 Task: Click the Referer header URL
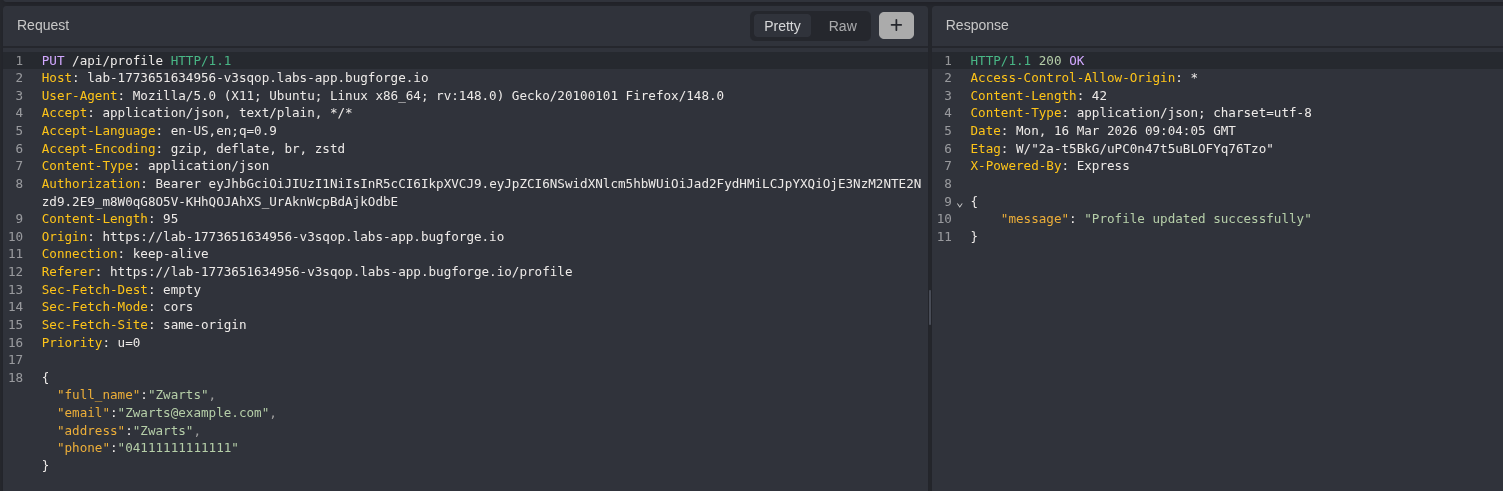[x=340, y=272]
